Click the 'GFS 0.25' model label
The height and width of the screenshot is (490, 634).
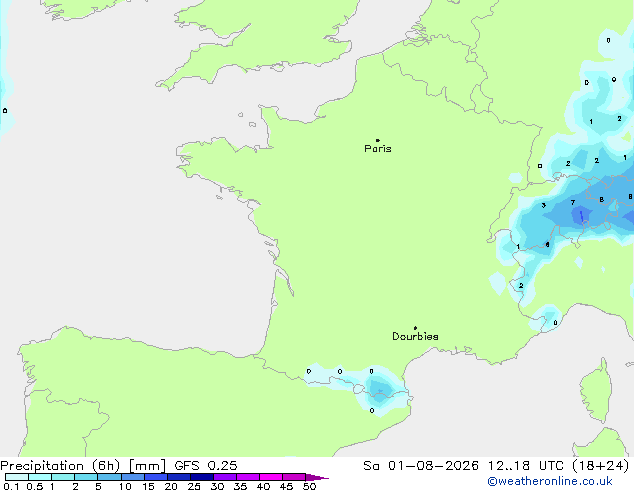(x=206, y=466)
